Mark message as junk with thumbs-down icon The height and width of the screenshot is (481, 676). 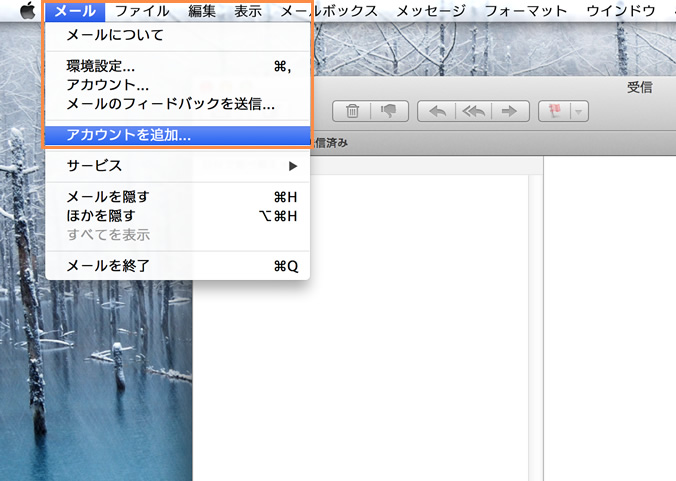point(389,111)
